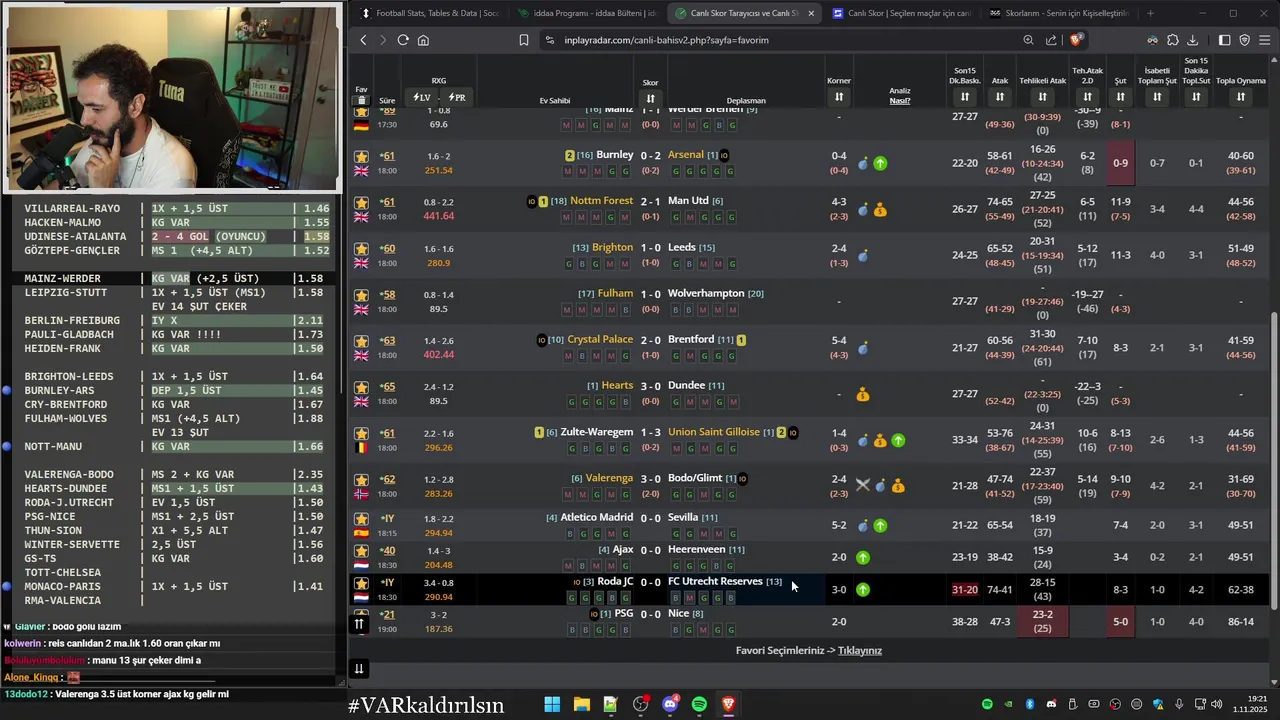Click IO badge next to Union Saint Gilloise
This screenshot has height=720, width=1280.
pos(793,432)
